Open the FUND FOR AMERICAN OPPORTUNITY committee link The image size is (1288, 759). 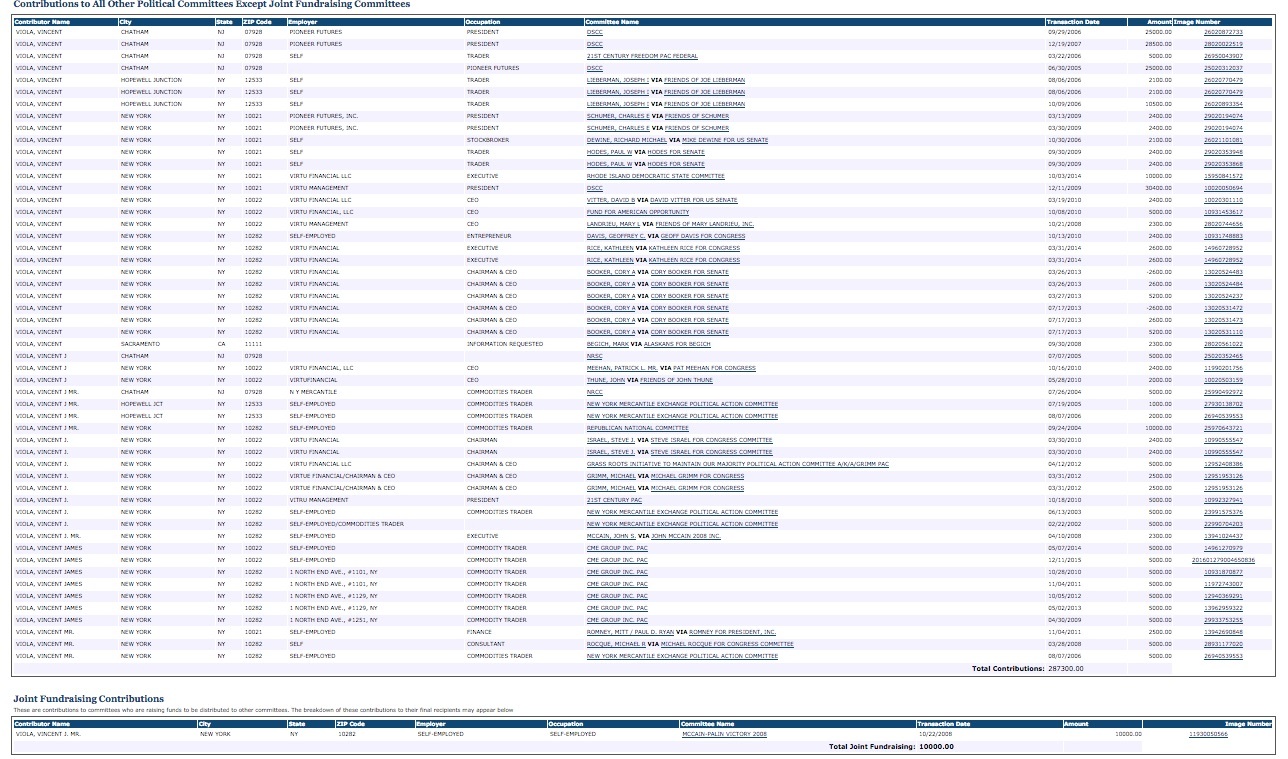tap(637, 212)
